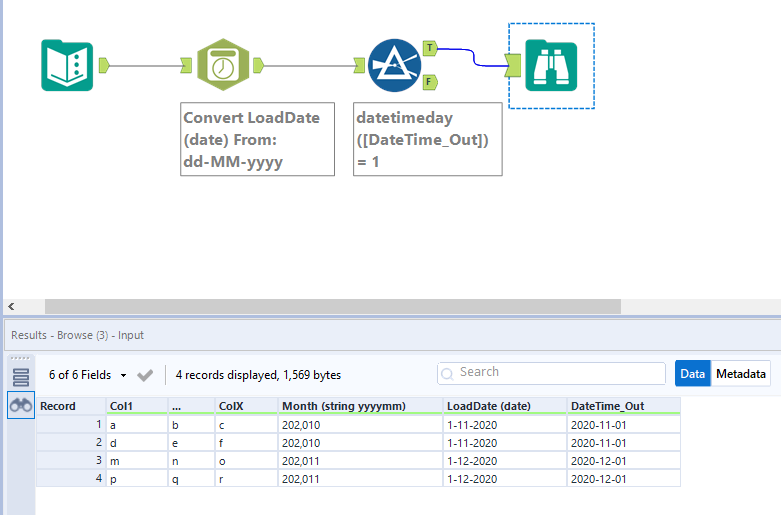Switch to the Data tab
The width and height of the screenshot is (781, 515).
coord(692,374)
